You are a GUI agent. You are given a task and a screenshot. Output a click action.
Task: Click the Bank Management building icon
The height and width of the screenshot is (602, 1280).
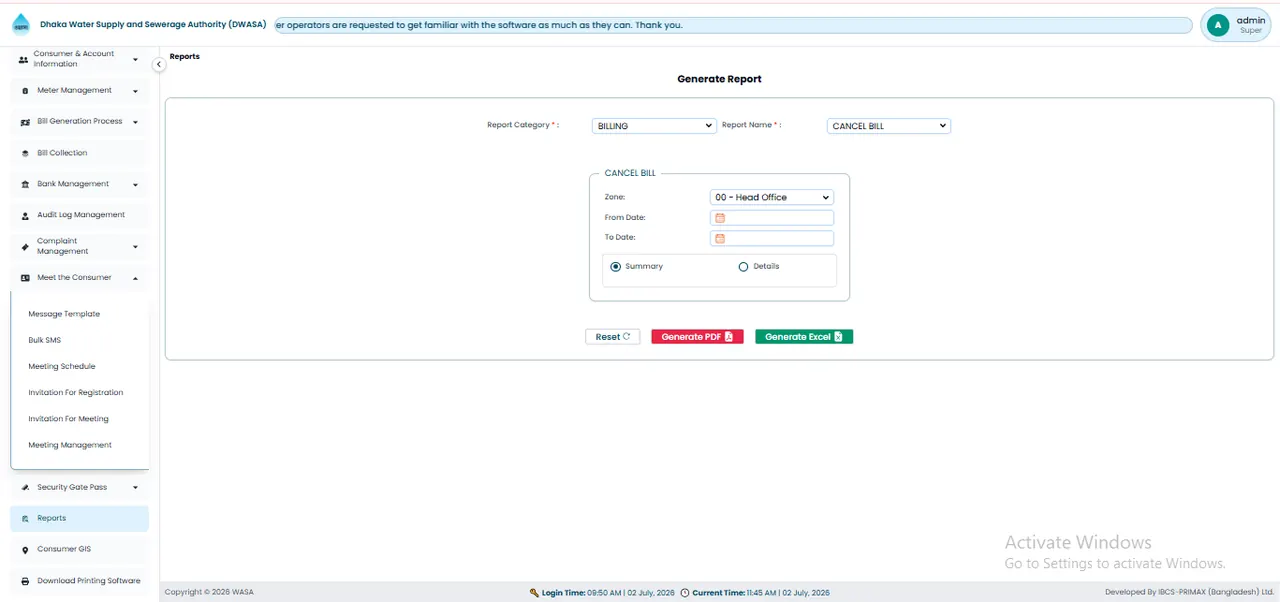pyautogui.click(x=25, y=184)
